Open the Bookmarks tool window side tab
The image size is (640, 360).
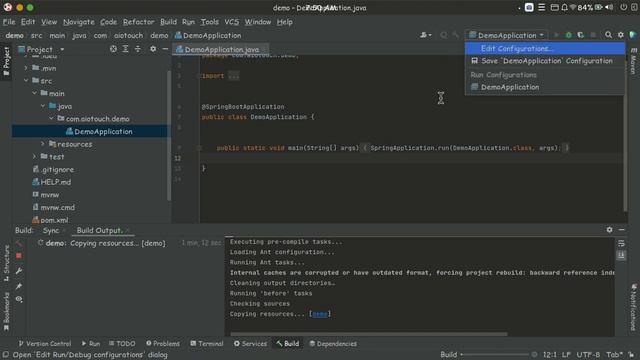tap(6, 311)
